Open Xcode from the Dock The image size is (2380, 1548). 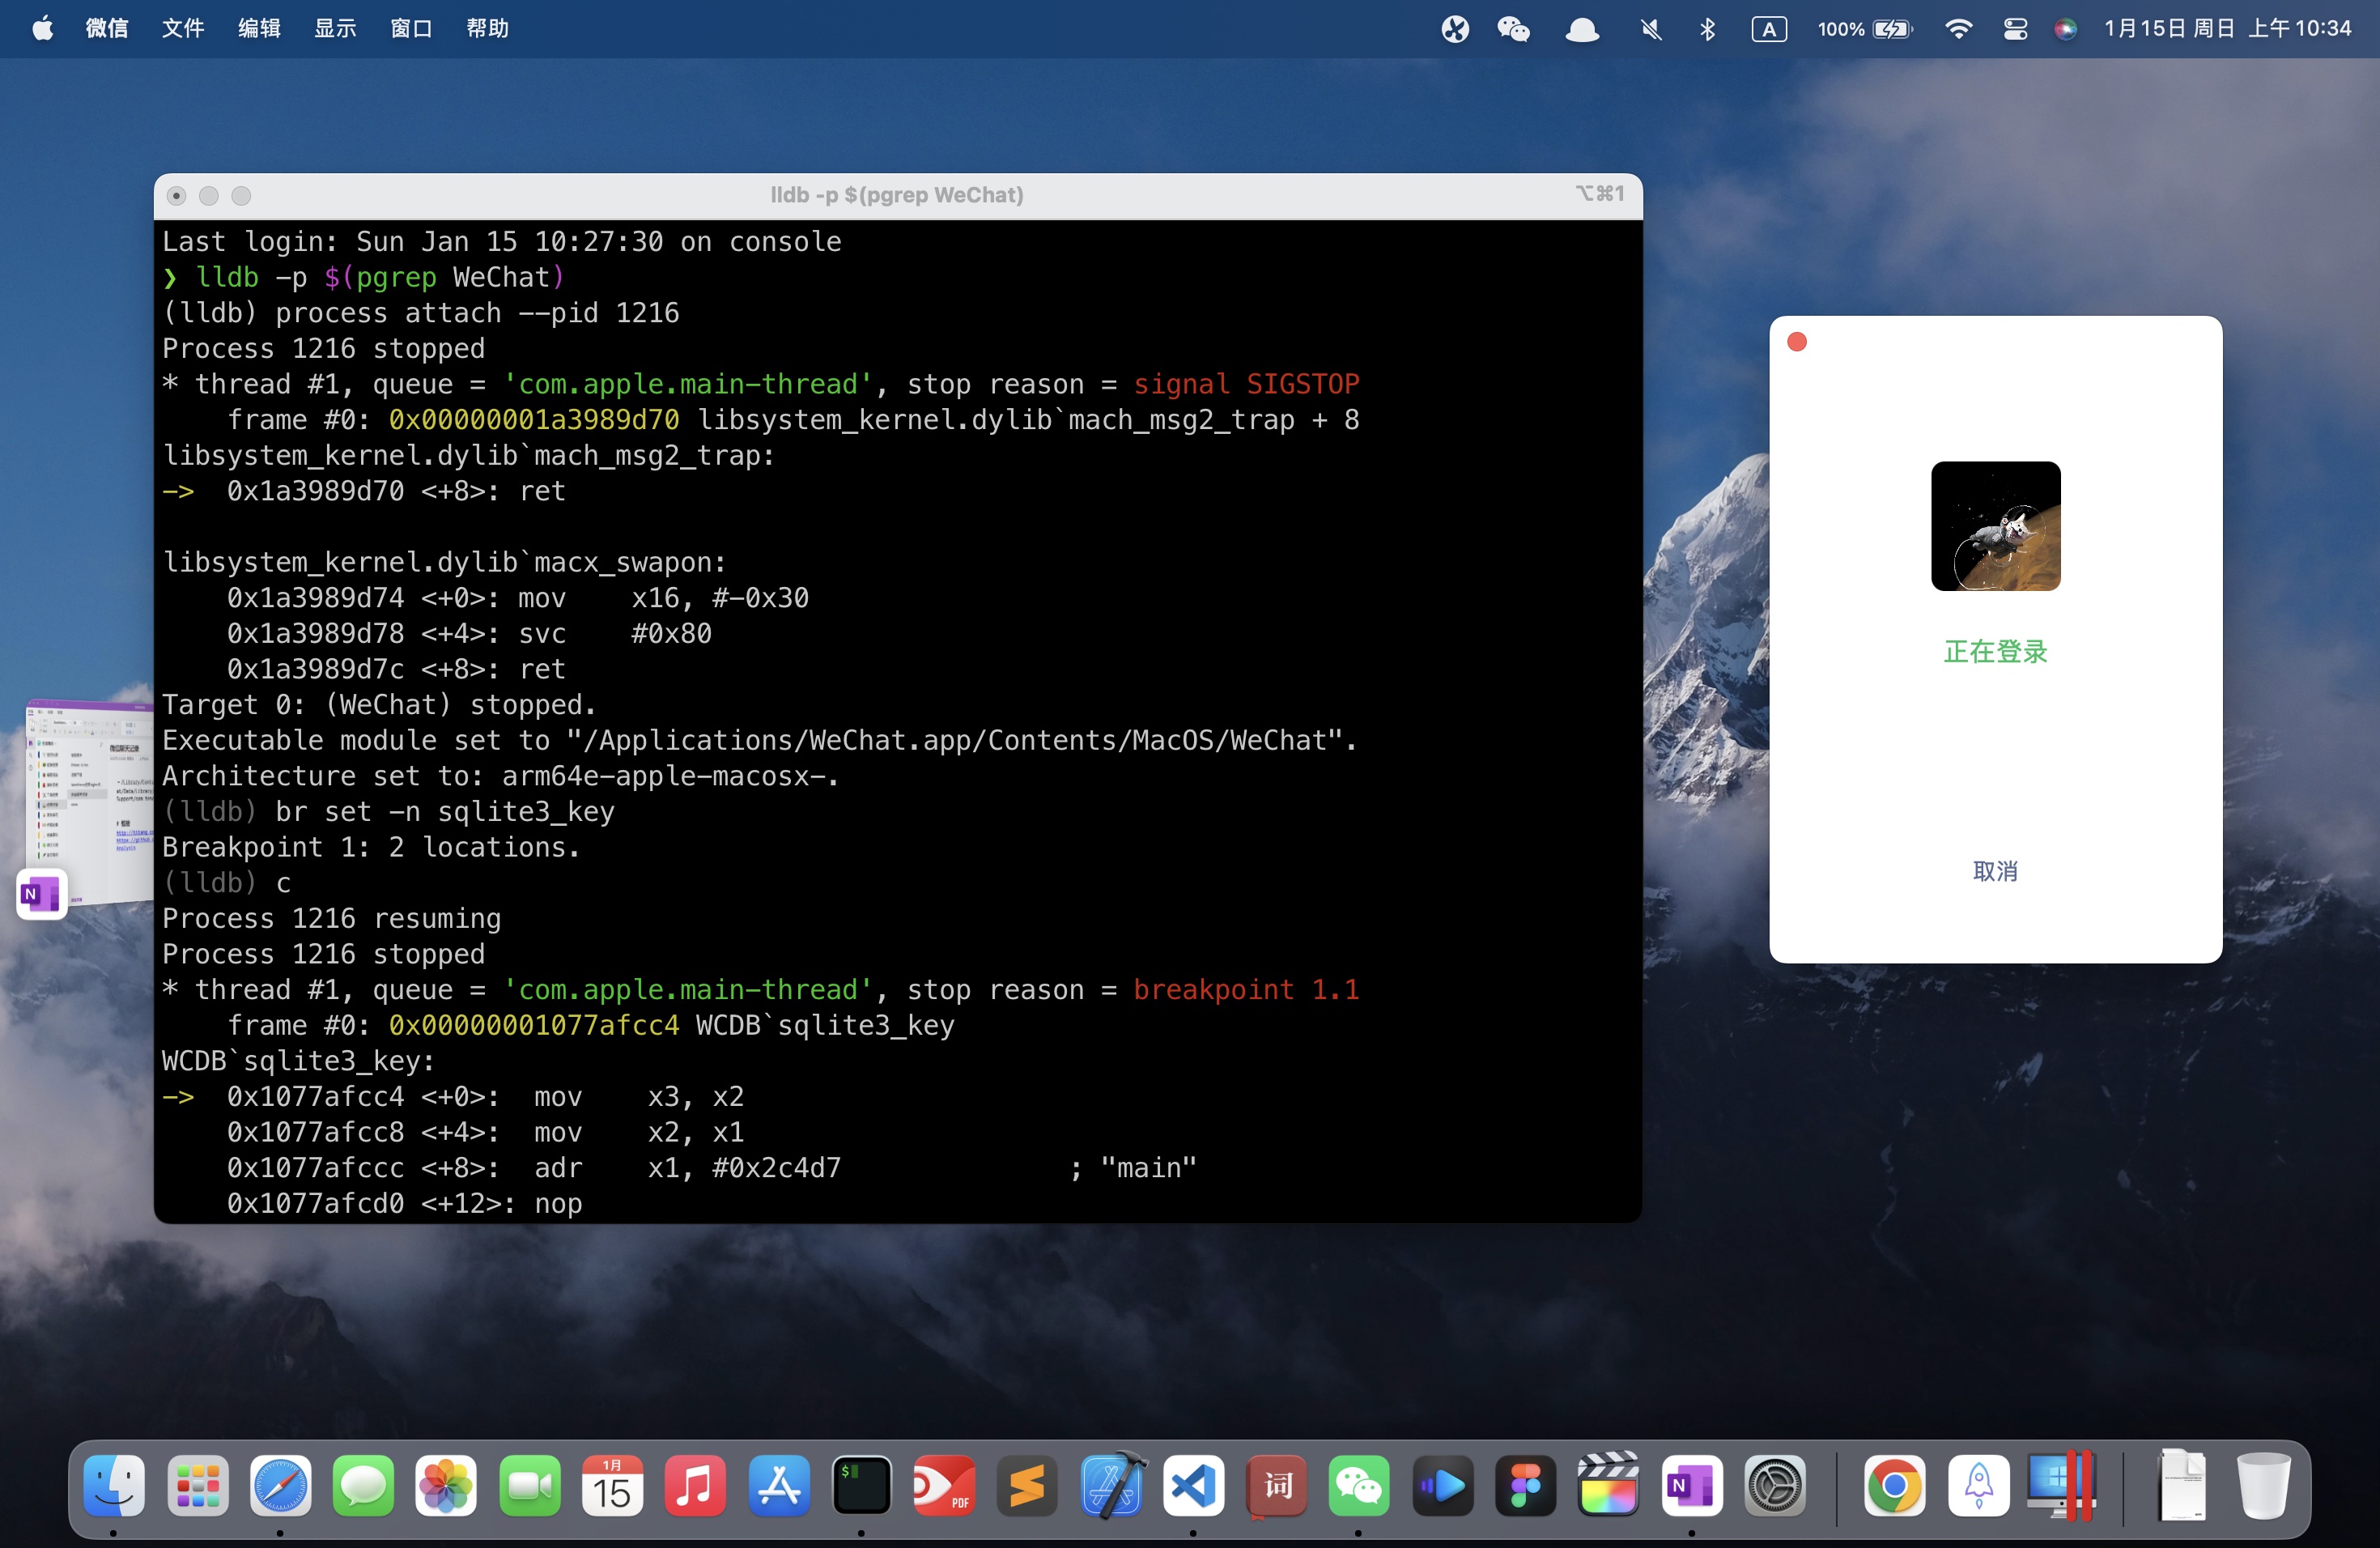(1112, 1486)
